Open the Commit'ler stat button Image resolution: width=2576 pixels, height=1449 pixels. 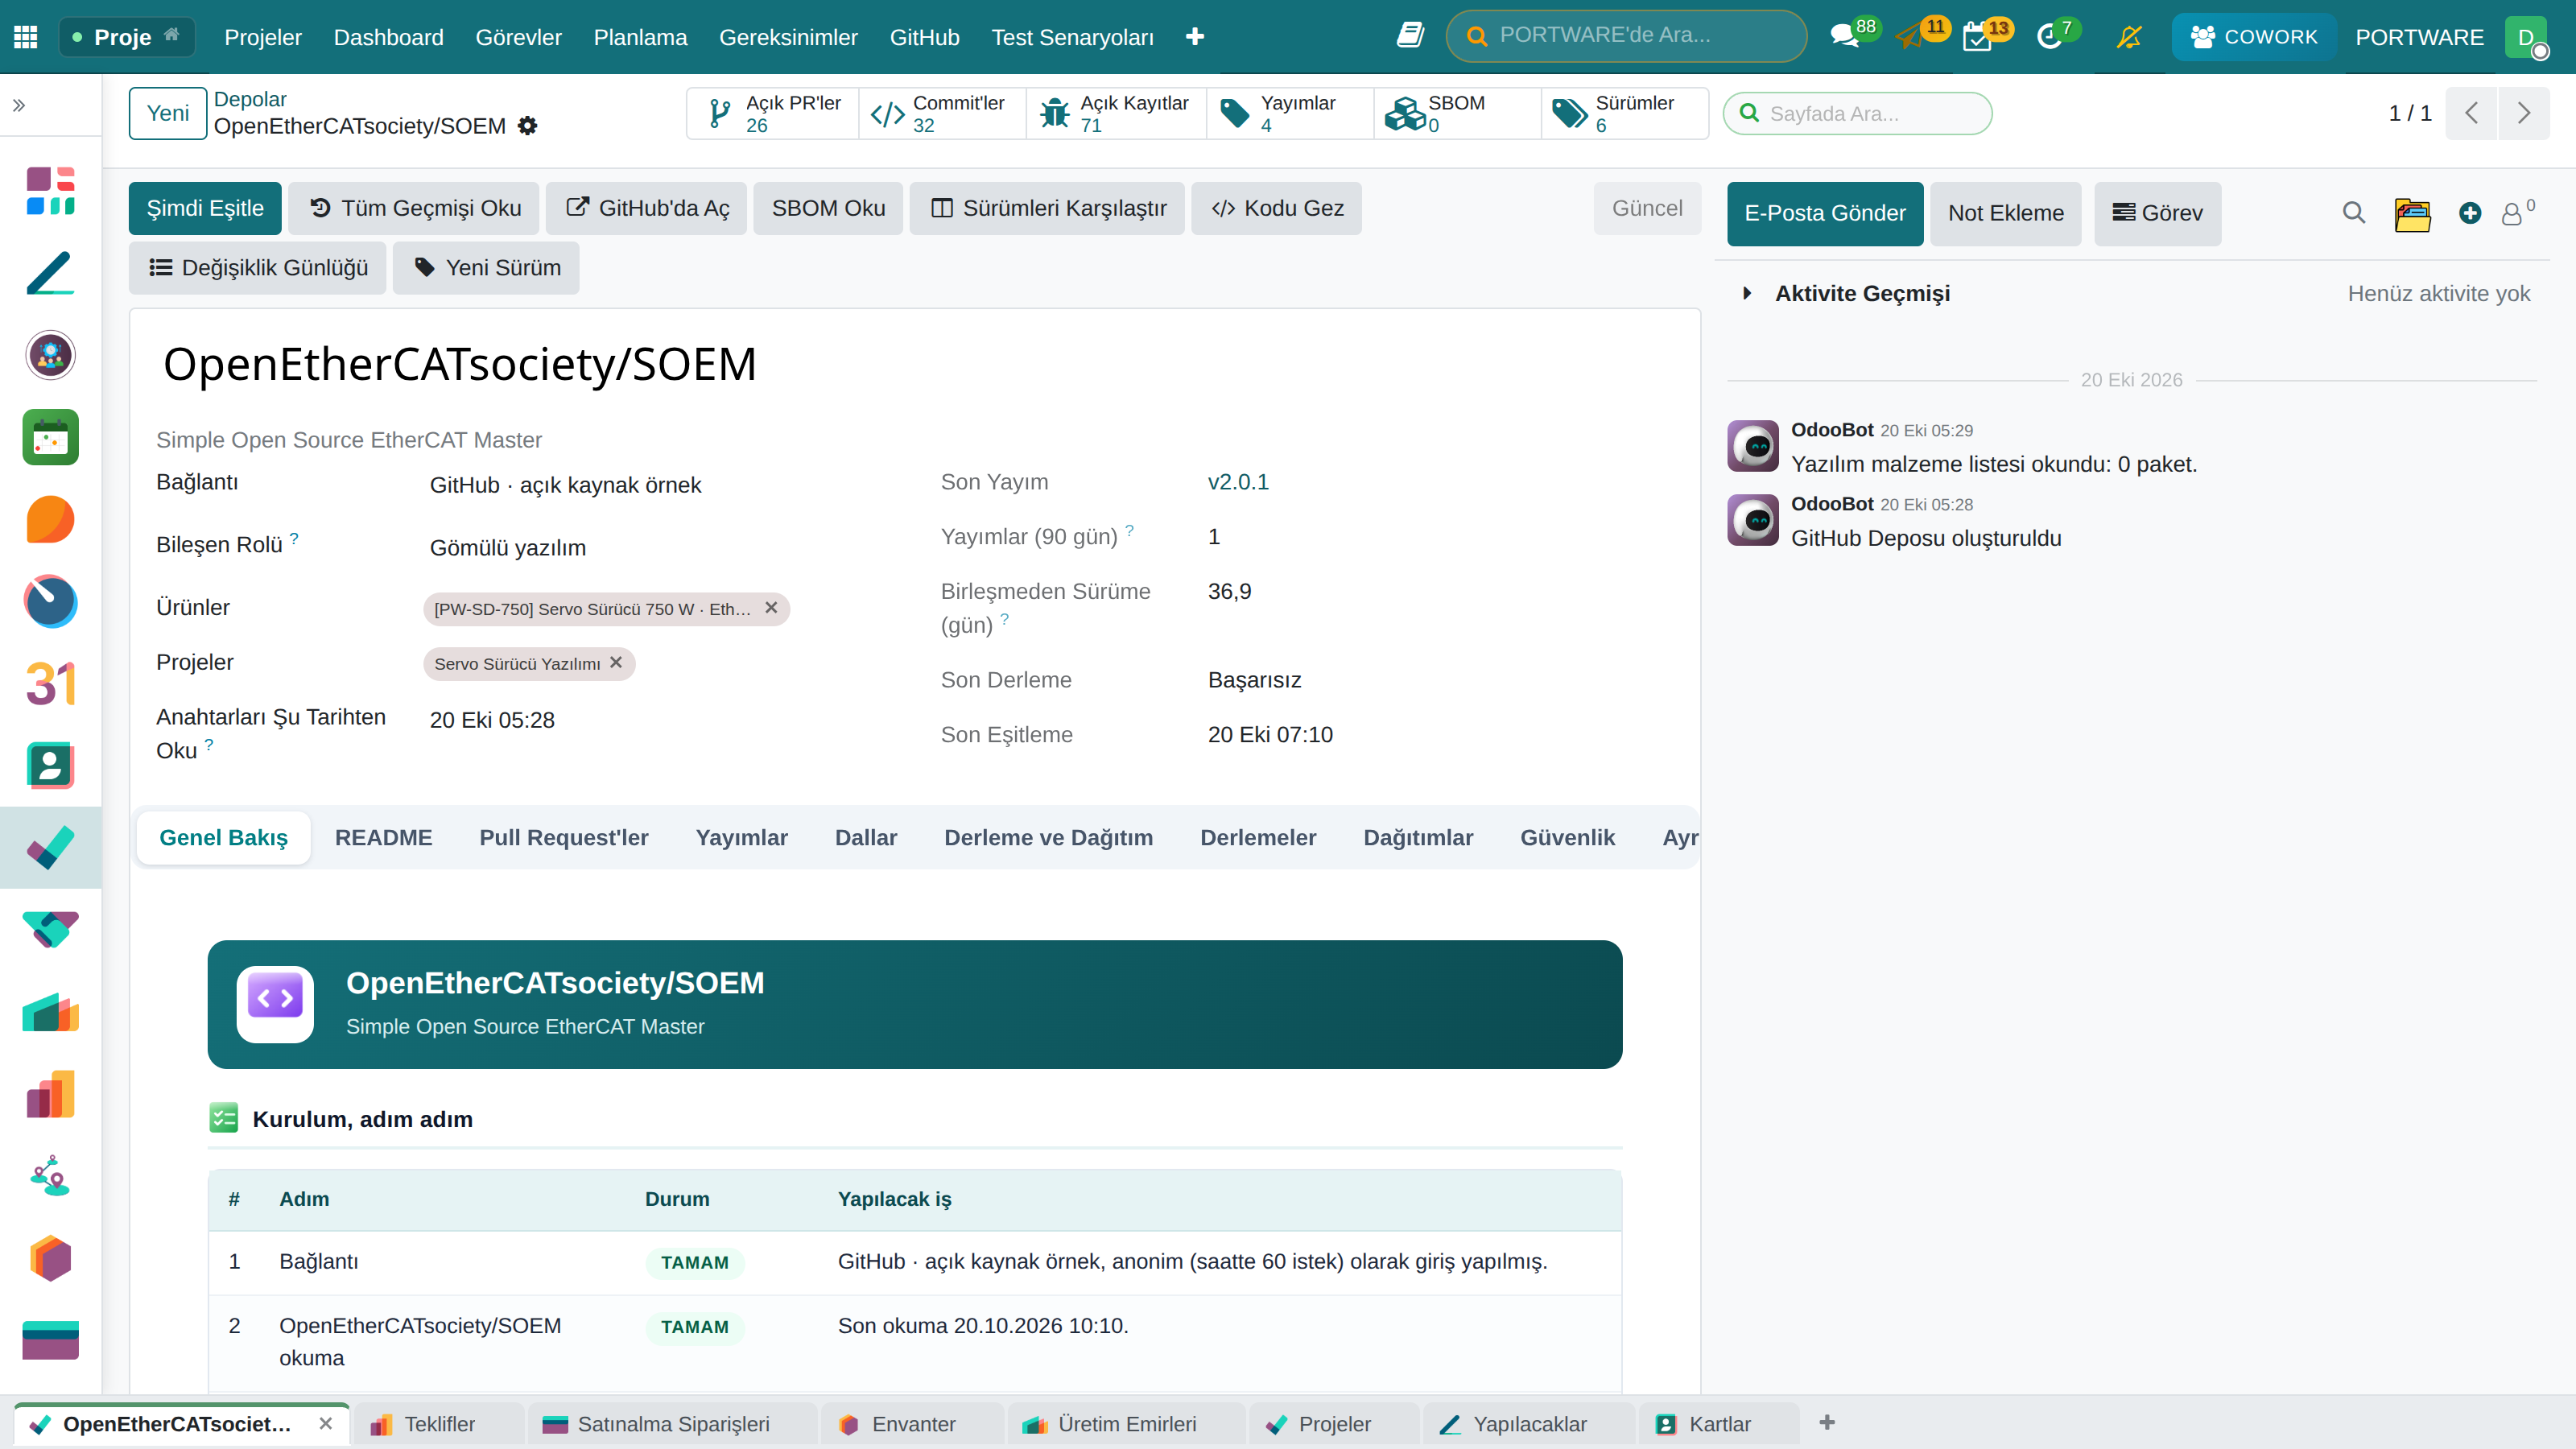tap(941, 113)
